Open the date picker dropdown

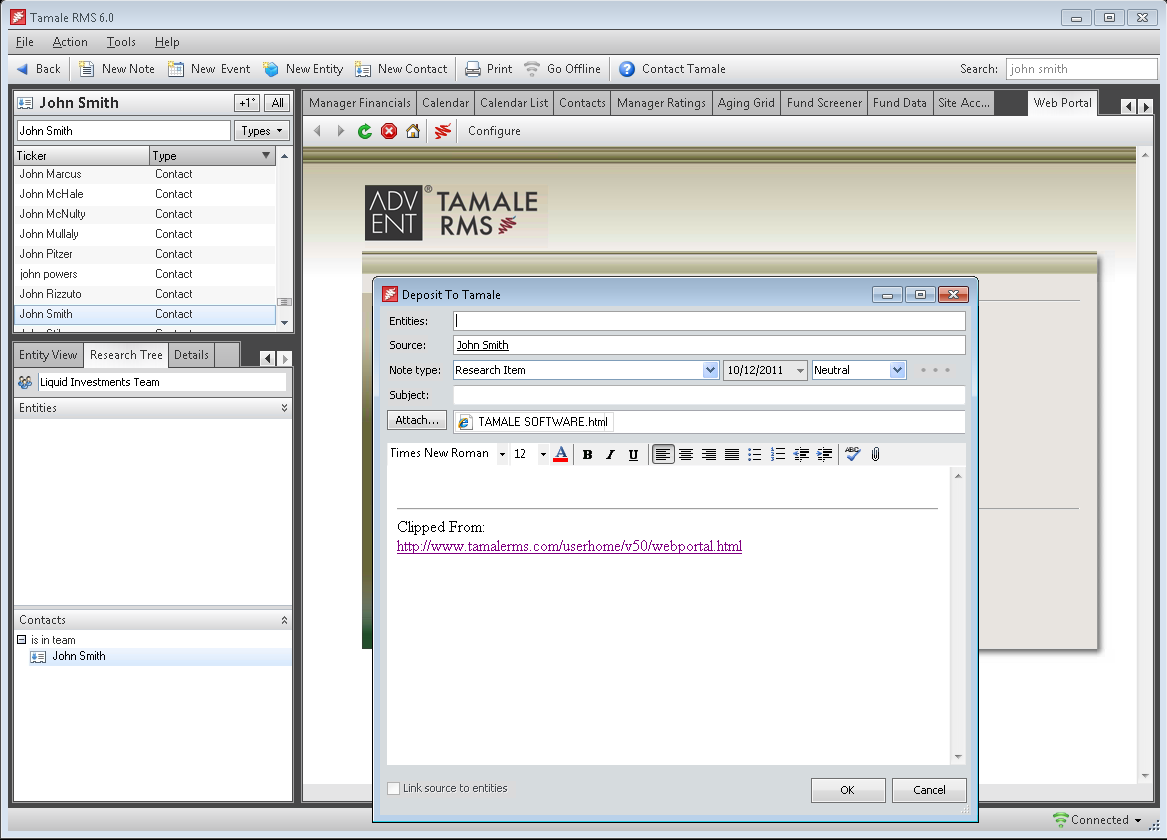pyautogui.click(x=800, y=371)
